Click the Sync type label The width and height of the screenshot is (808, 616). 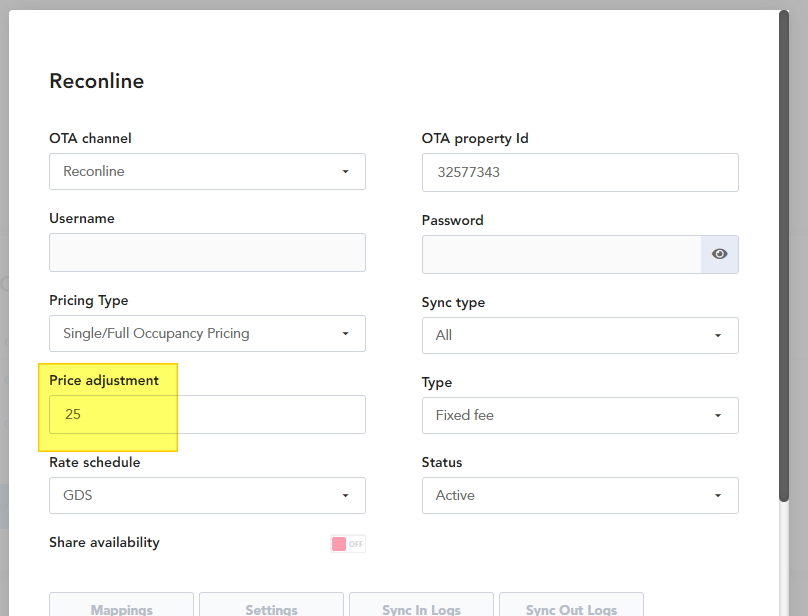point(453,303)
